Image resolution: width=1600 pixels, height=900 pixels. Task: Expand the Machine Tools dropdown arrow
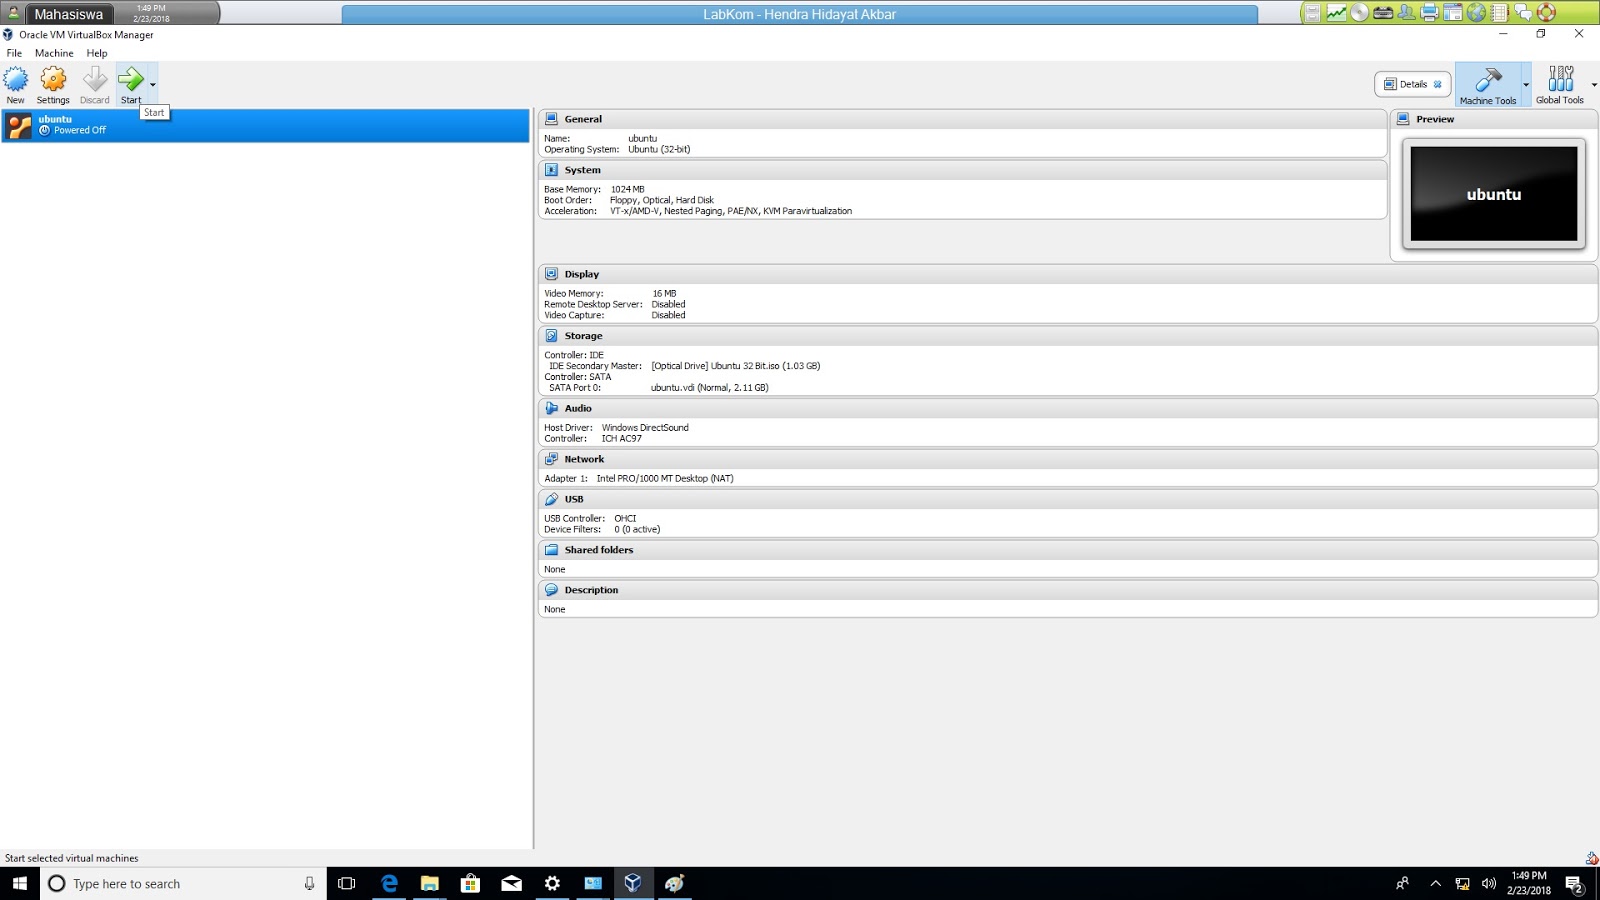pos(1525,85)
